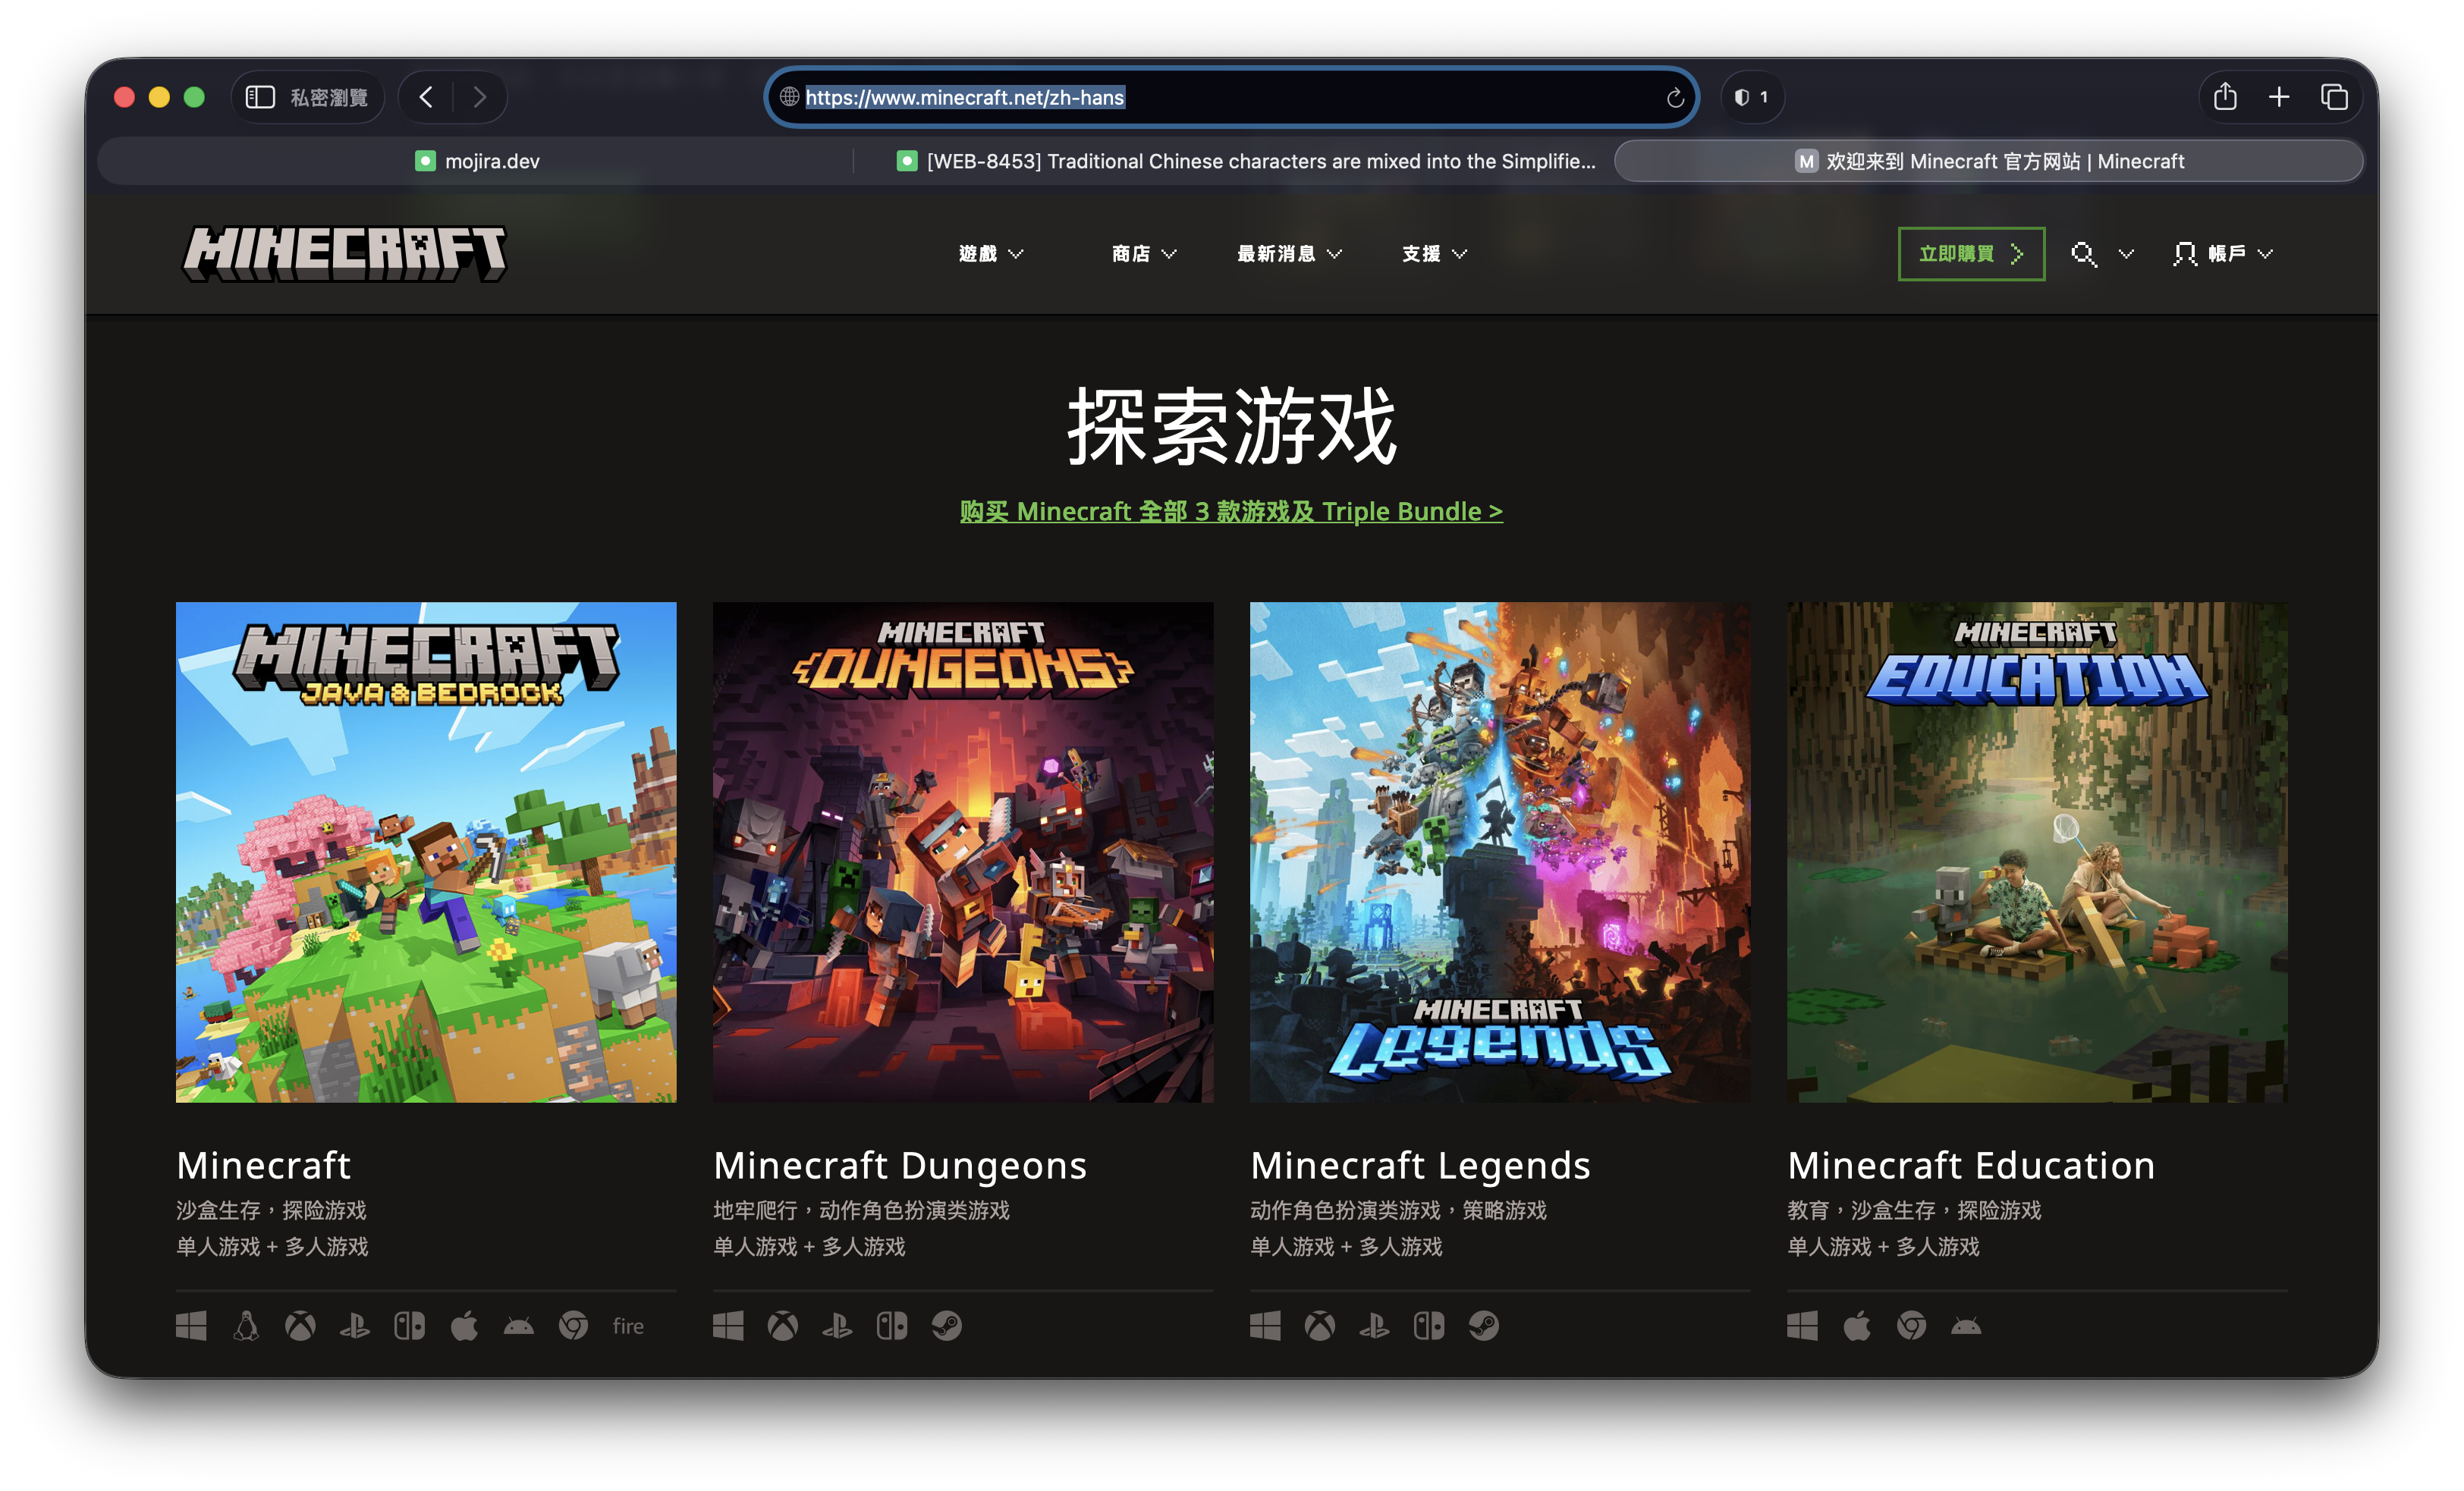Open the Share icon in the toolbar
The width and height of the screenshot is (2464, 1491).
(2224, 97)
